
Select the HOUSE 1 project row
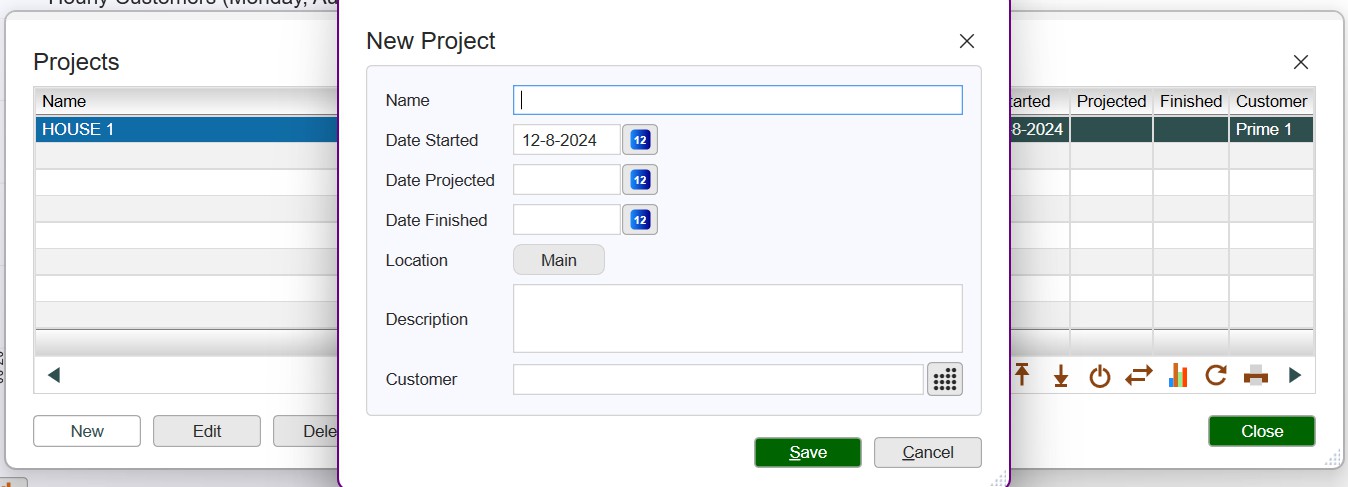[x=186, y=129]
